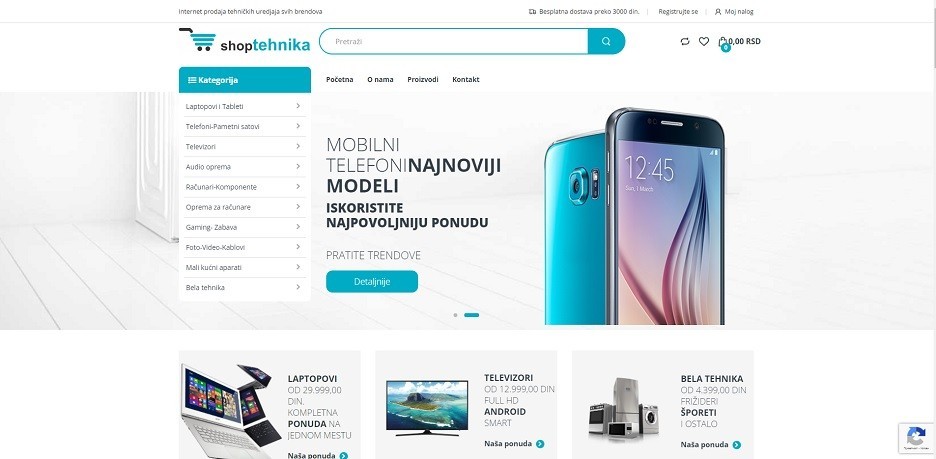Expand the Laptopovi i Tableti category
The width and height of the screenshot is (936, 459).
(245, 106)
